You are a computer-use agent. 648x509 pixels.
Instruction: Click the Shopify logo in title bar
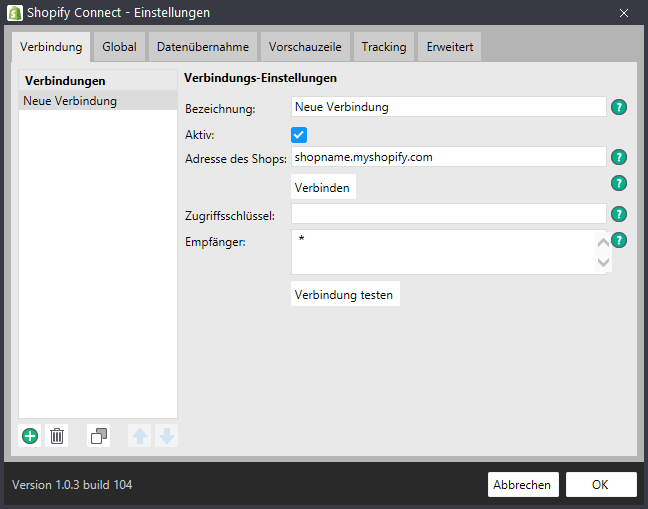[15, 13]
